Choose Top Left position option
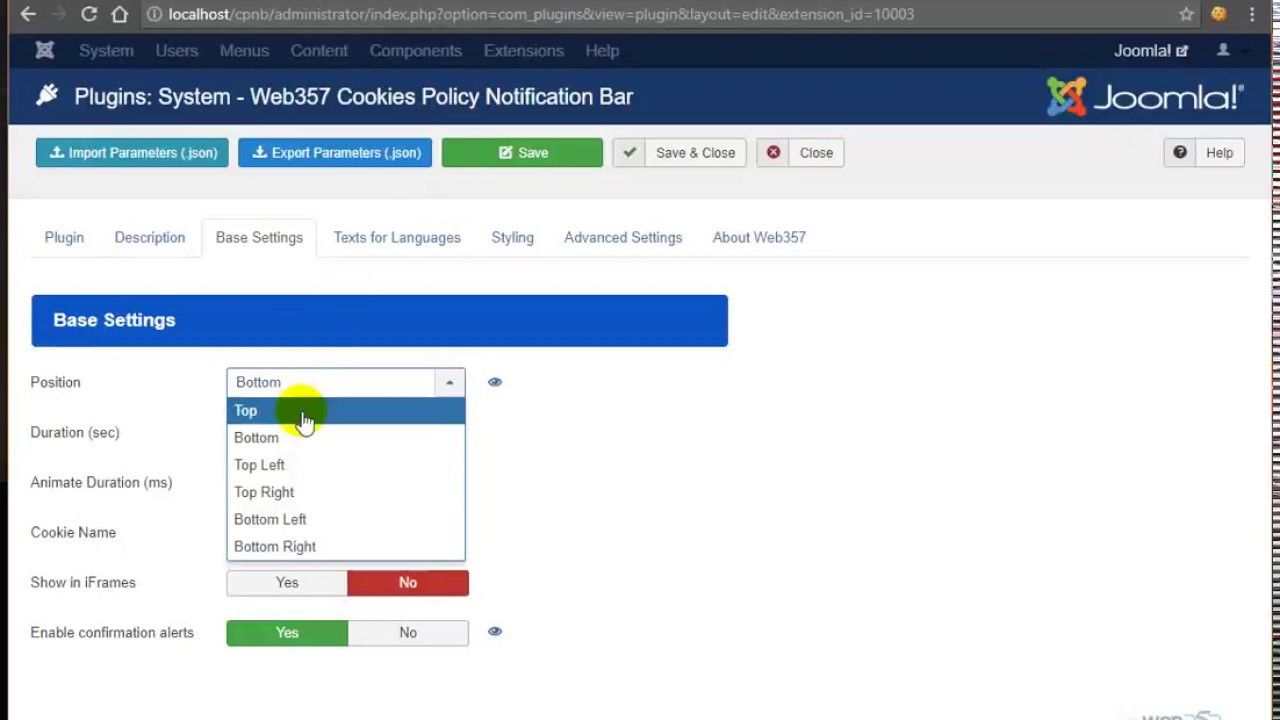The height and width of the screenshot is (720, 1280). [346, 465]
